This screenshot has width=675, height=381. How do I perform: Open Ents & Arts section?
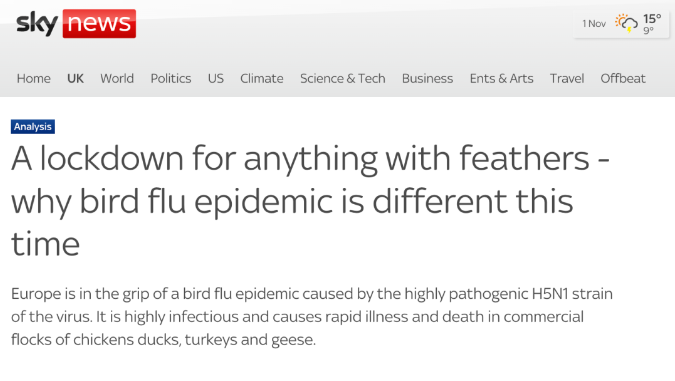coord(502,78)
